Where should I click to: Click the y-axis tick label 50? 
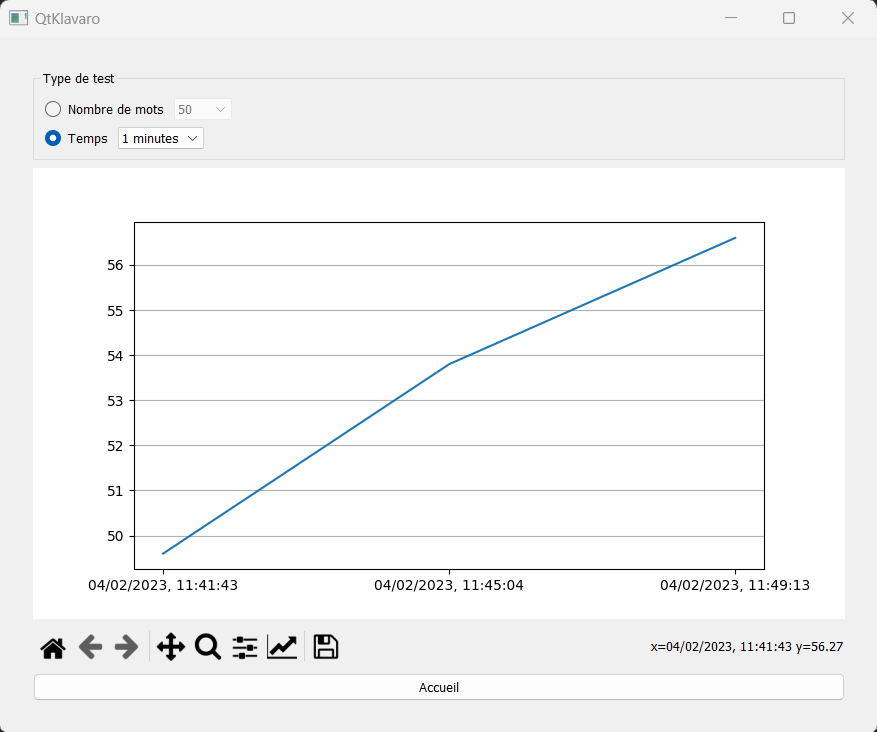pos(115,536)
